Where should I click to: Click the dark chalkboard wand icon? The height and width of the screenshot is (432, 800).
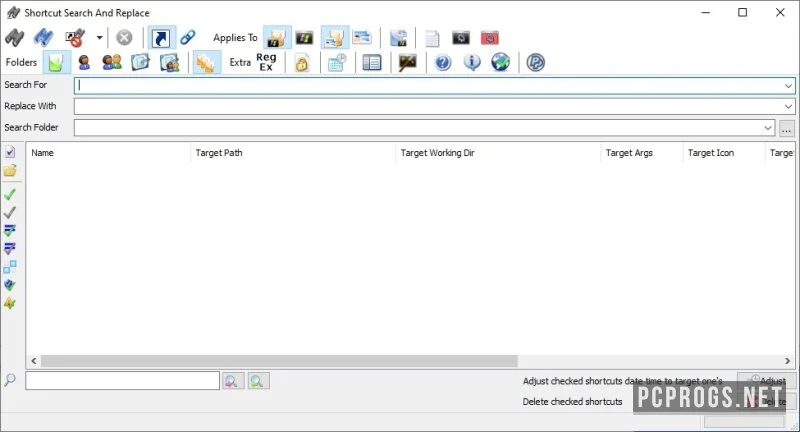coord(408,63)
